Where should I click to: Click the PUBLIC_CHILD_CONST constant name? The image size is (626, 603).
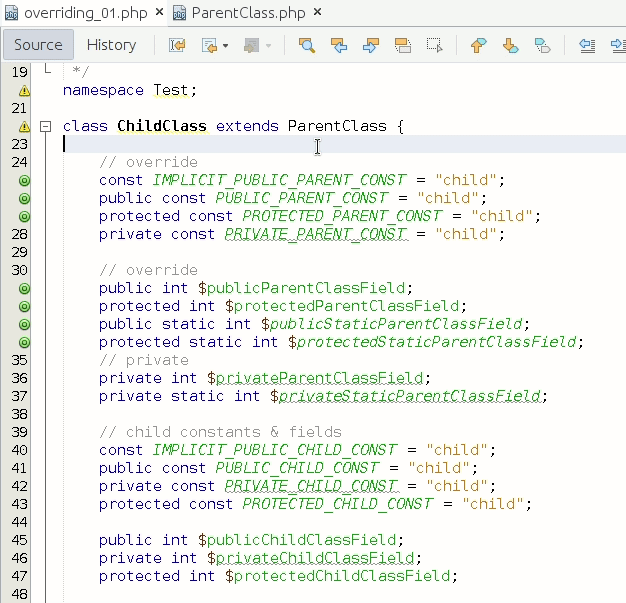(x=297, y=468)
